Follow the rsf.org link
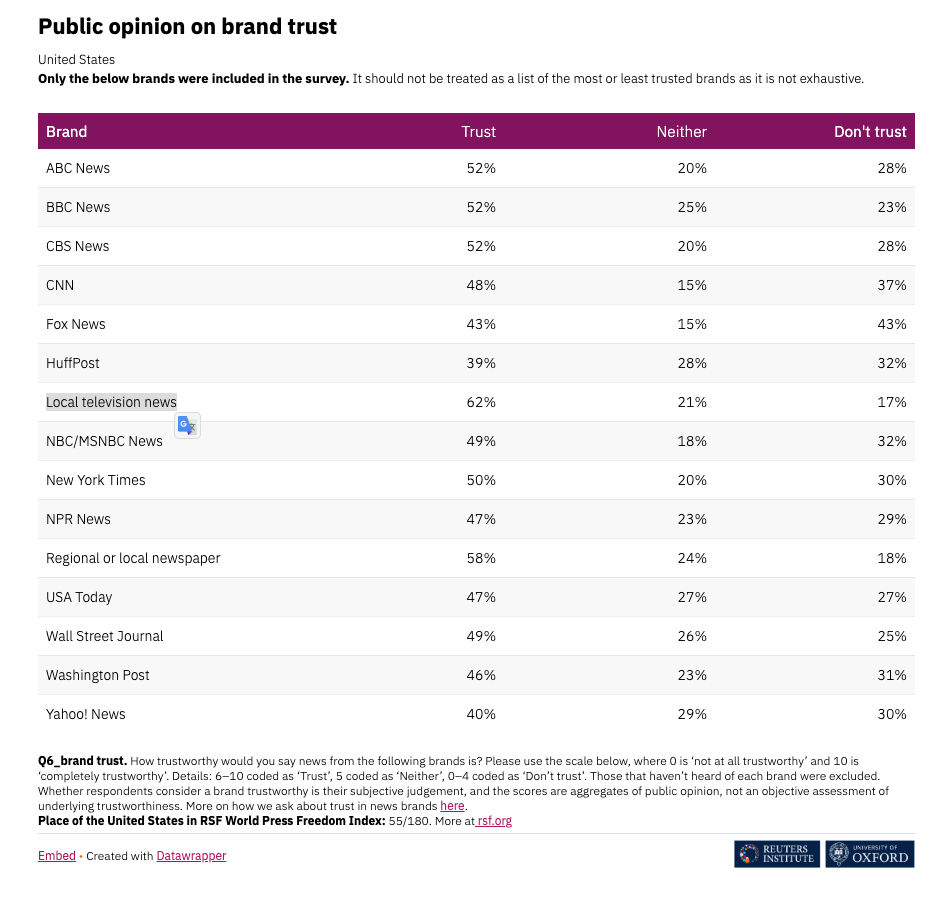950x906 pixels. tap(494, 821)
